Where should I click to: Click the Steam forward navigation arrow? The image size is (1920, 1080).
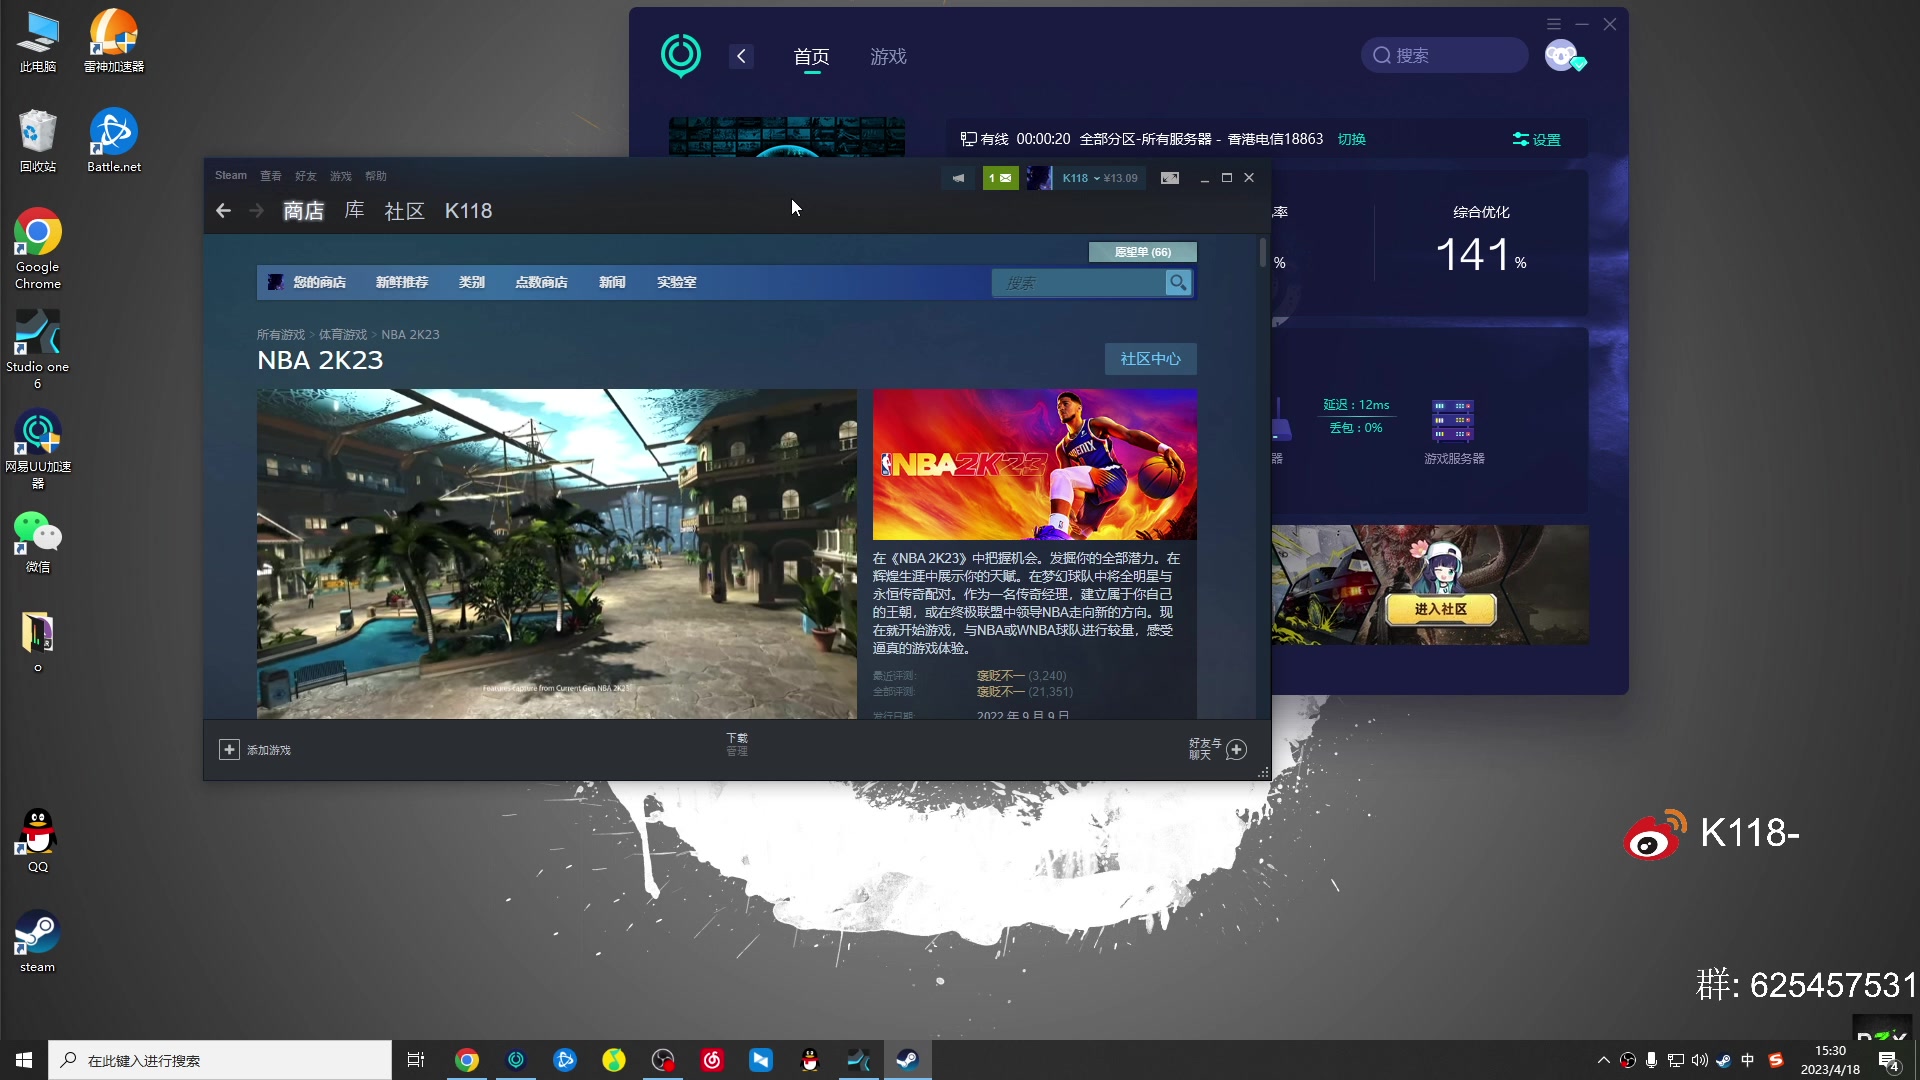[257, 210]
